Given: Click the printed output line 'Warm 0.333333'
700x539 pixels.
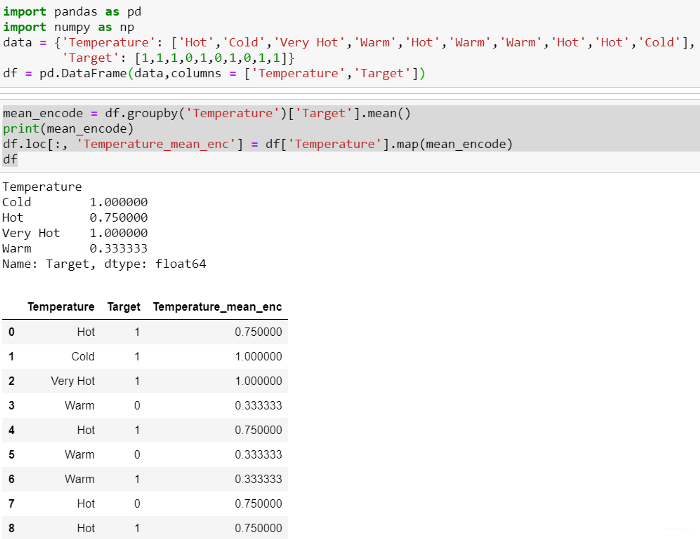Looking at the screenshot, I should (x=75, y=248).
